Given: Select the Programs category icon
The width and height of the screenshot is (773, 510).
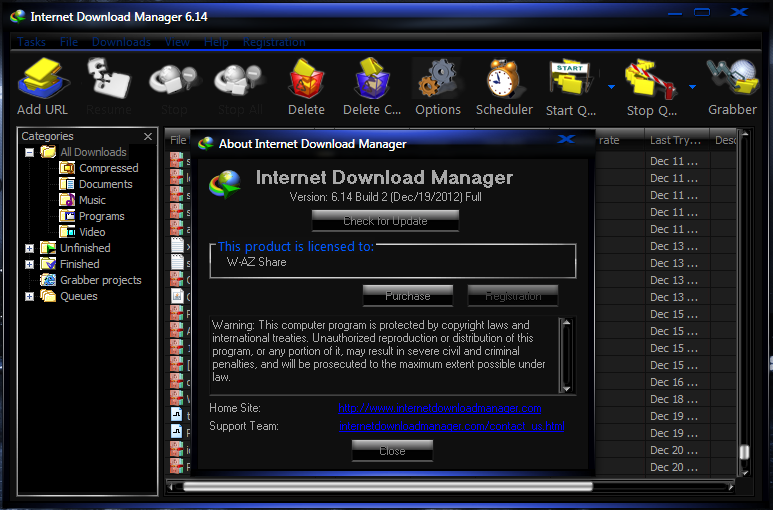Looking at the screenshot, I should coord(67,216).
